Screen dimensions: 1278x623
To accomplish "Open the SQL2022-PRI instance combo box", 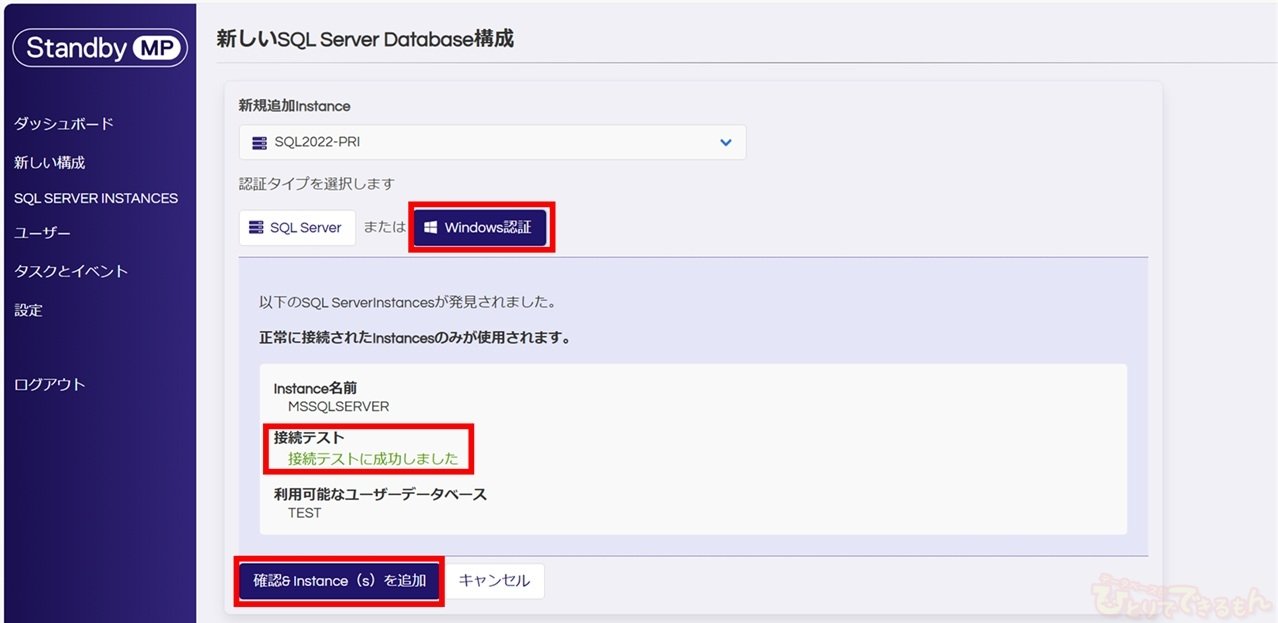I will (x=492, y=142).
